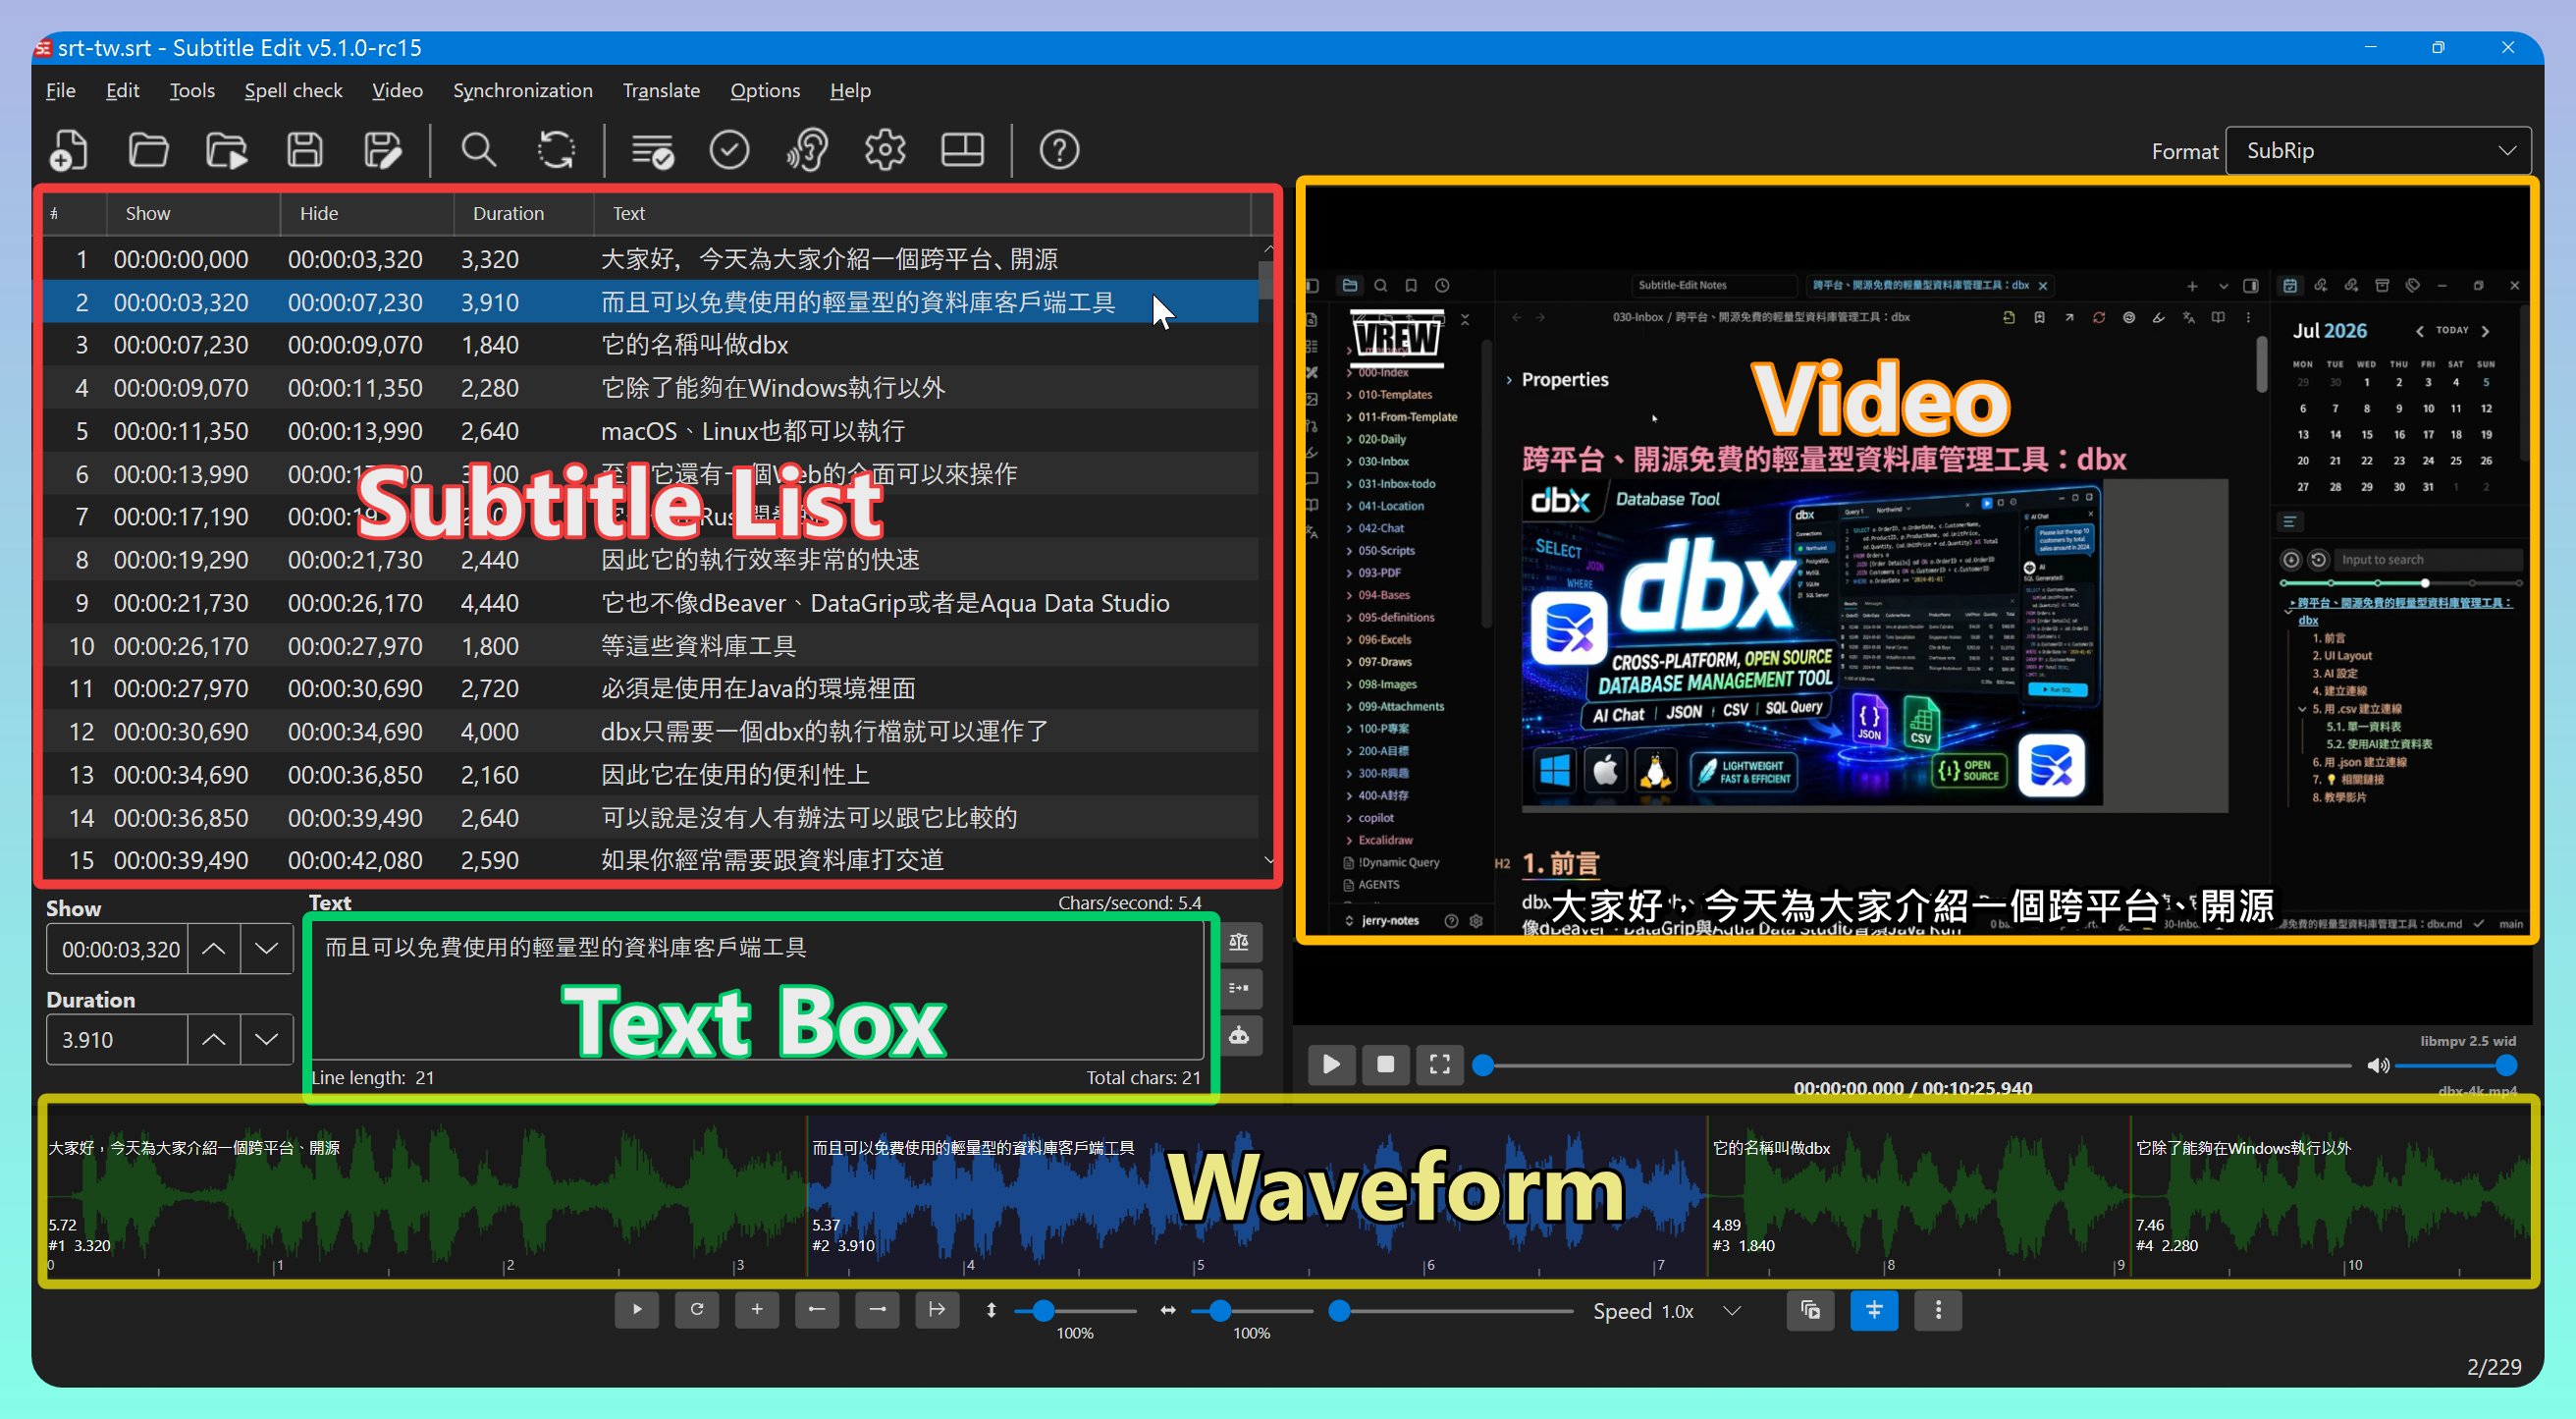Click the Save As floppy-with-pencil icon
This screenshot has width=2576, height=1419.
(x=382, y=151)
